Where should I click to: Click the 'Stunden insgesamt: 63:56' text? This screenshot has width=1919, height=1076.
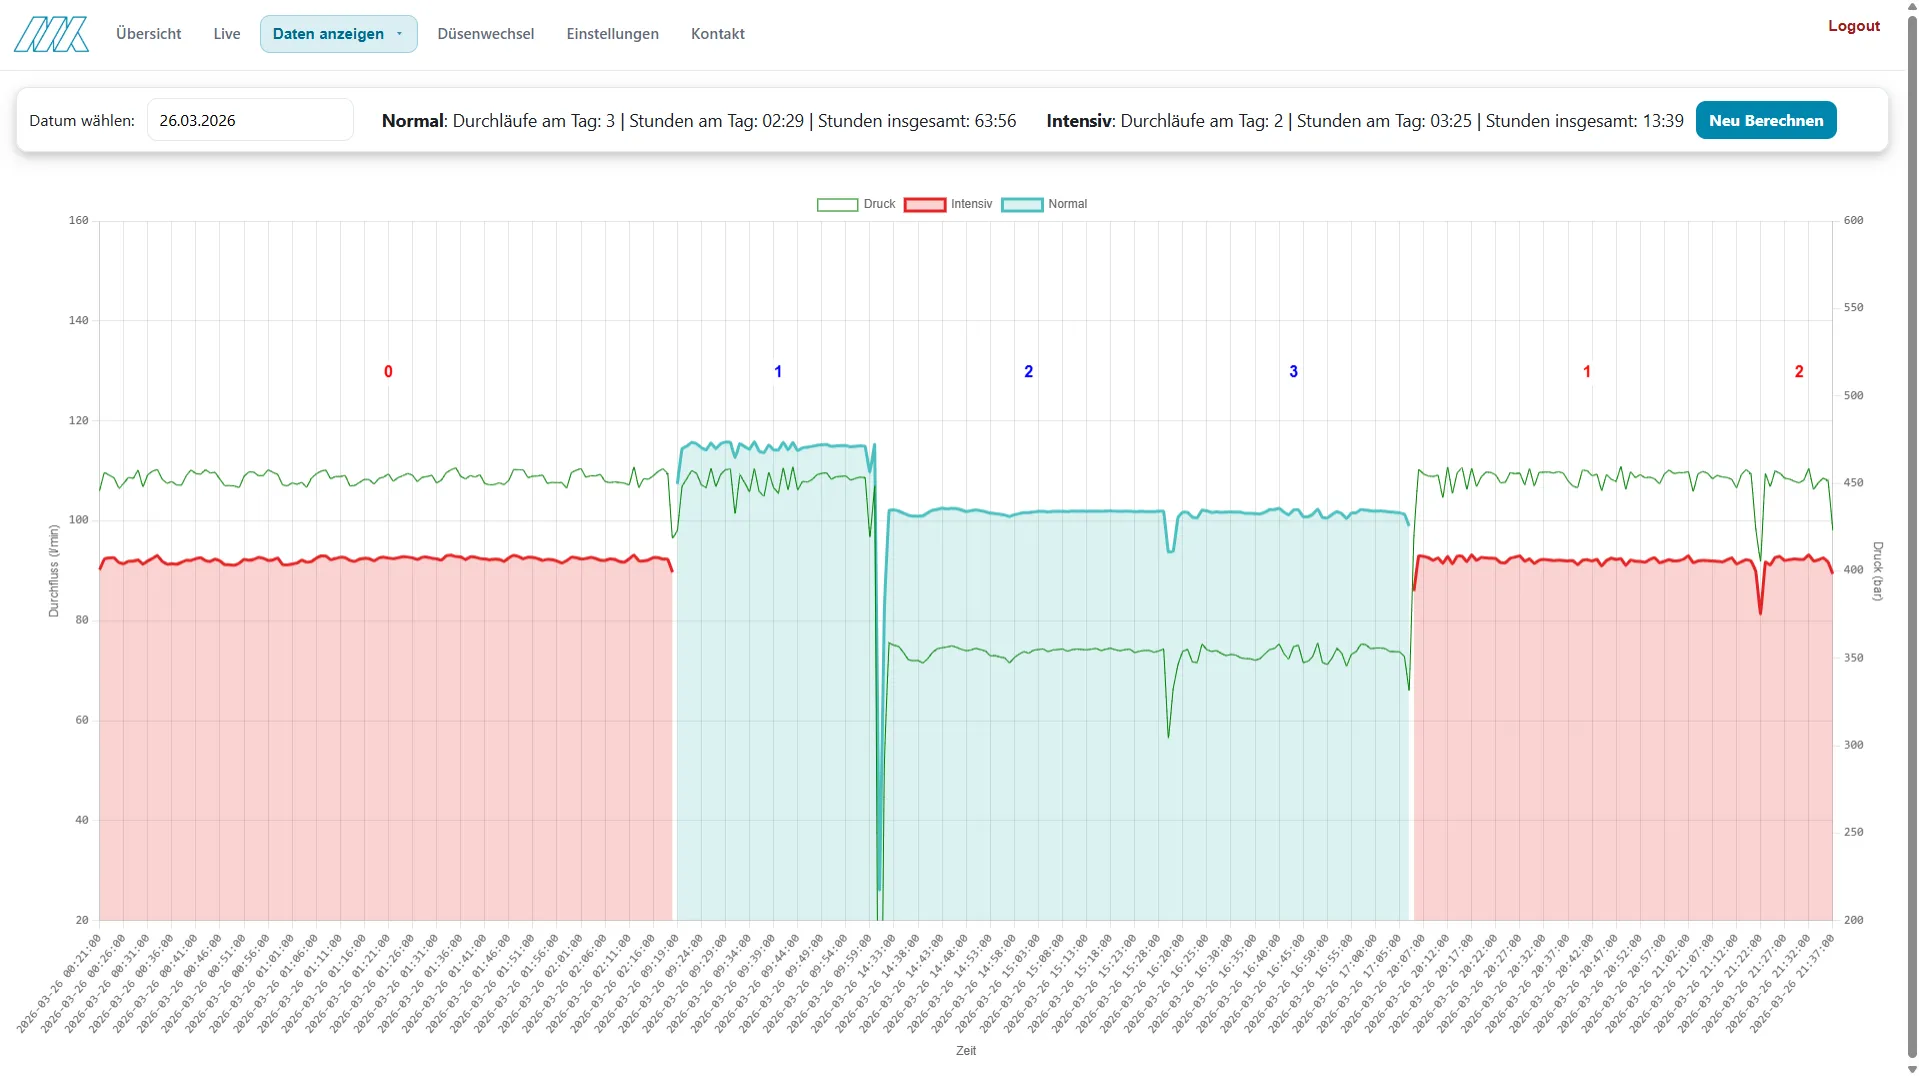coord(917,121)
